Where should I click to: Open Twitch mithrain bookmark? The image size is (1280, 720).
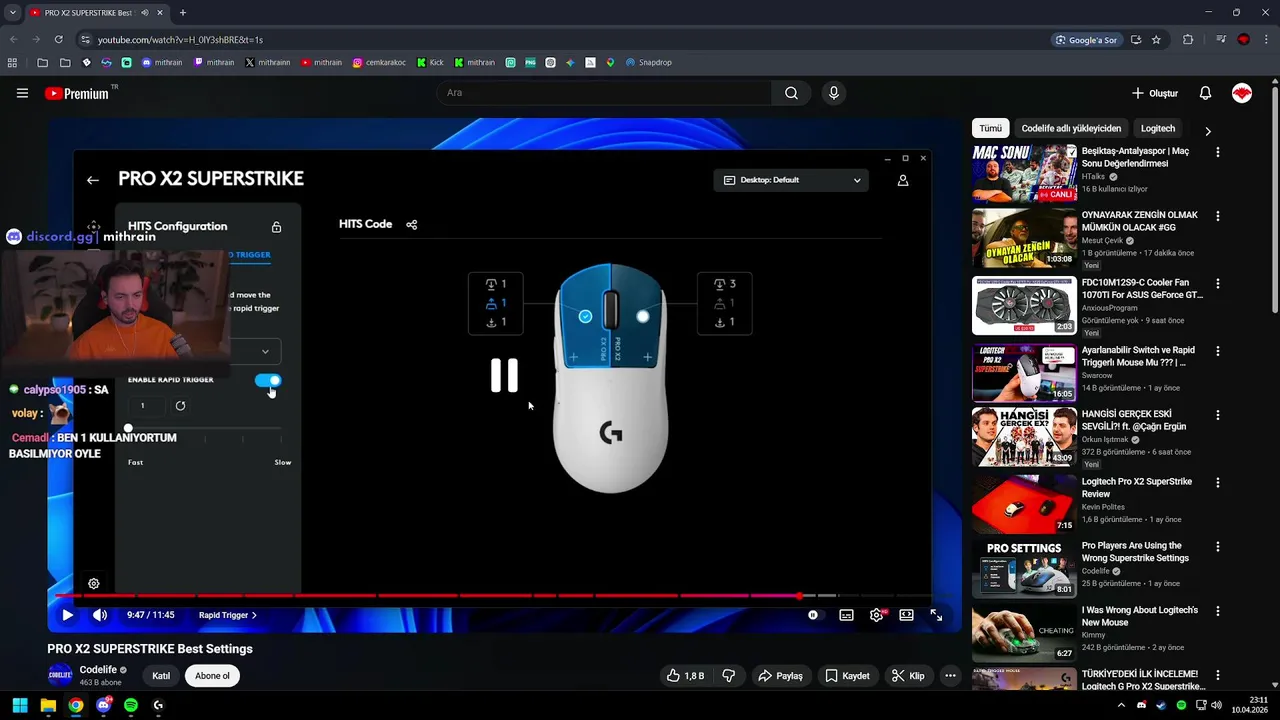pyautogui.click(x=214, y=62)
